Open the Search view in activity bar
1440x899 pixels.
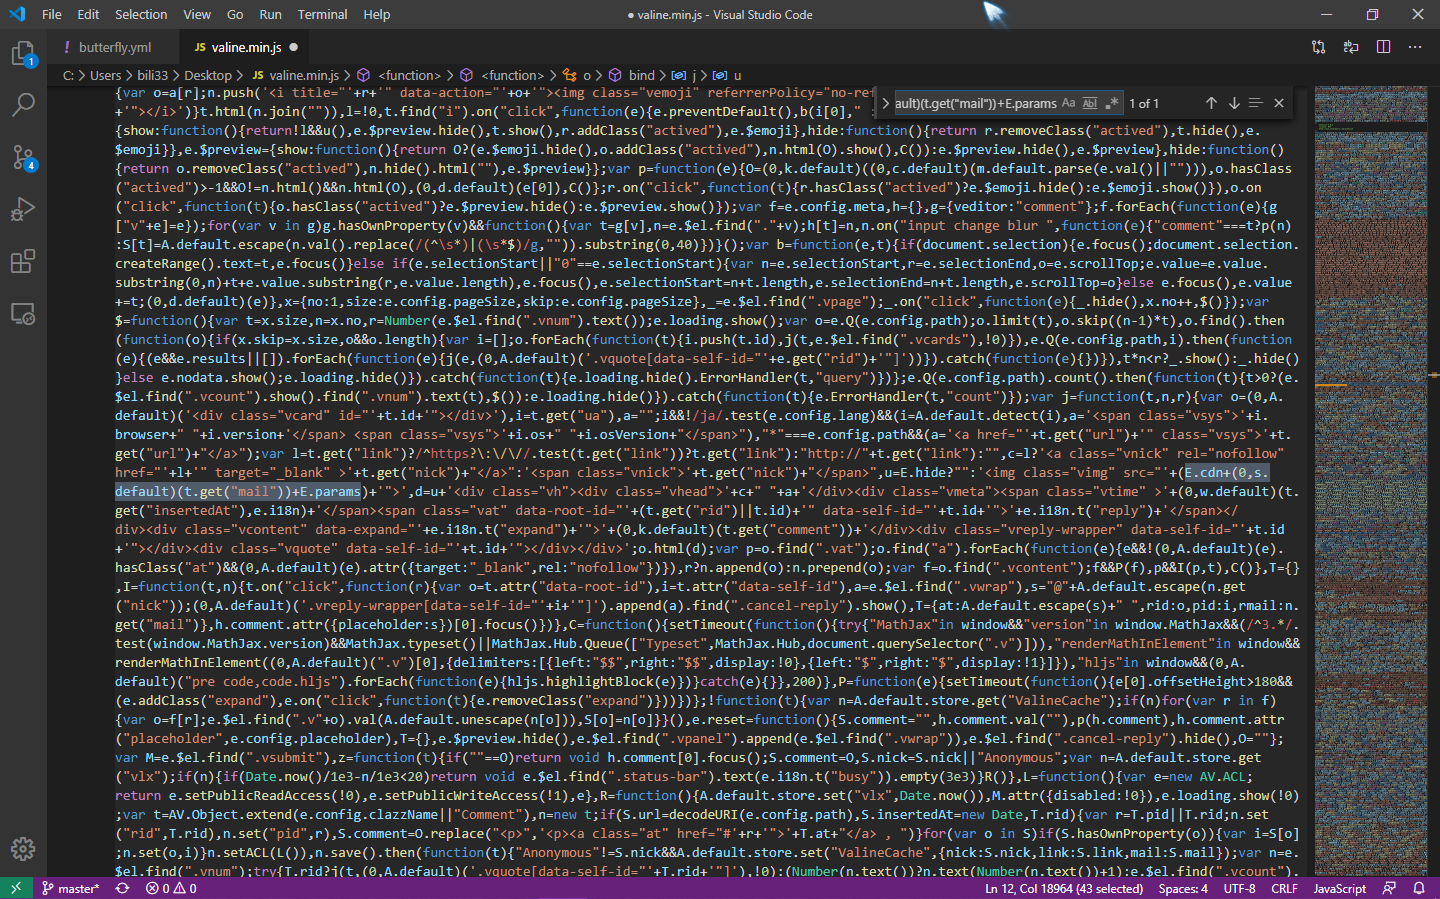point(23,104)
